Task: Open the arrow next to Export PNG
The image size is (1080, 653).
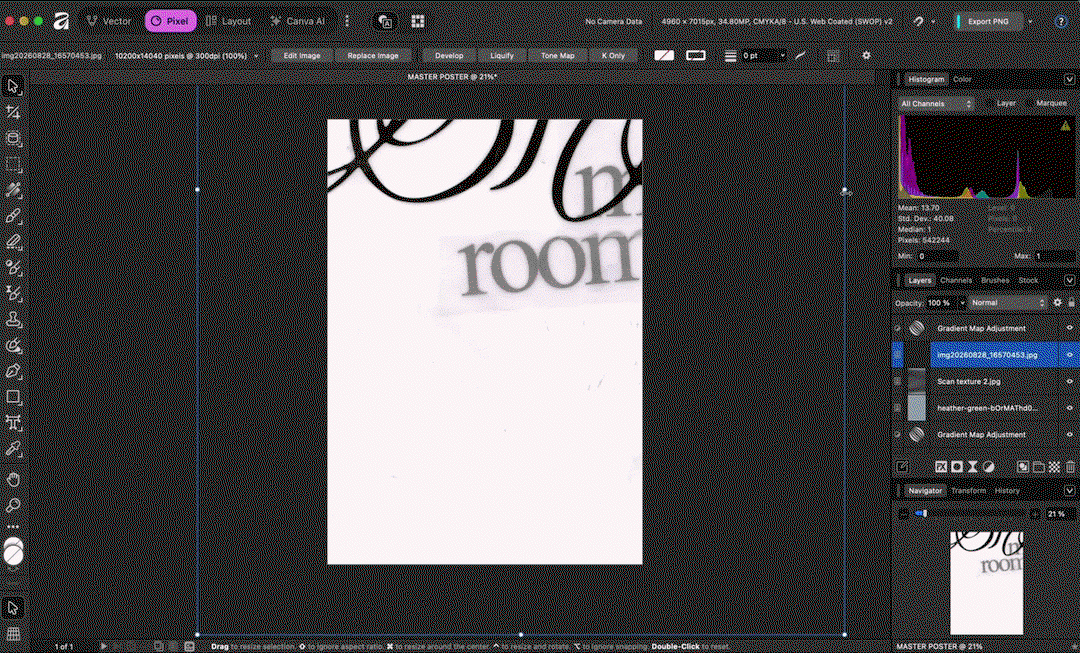Action: pos(1030,21)
